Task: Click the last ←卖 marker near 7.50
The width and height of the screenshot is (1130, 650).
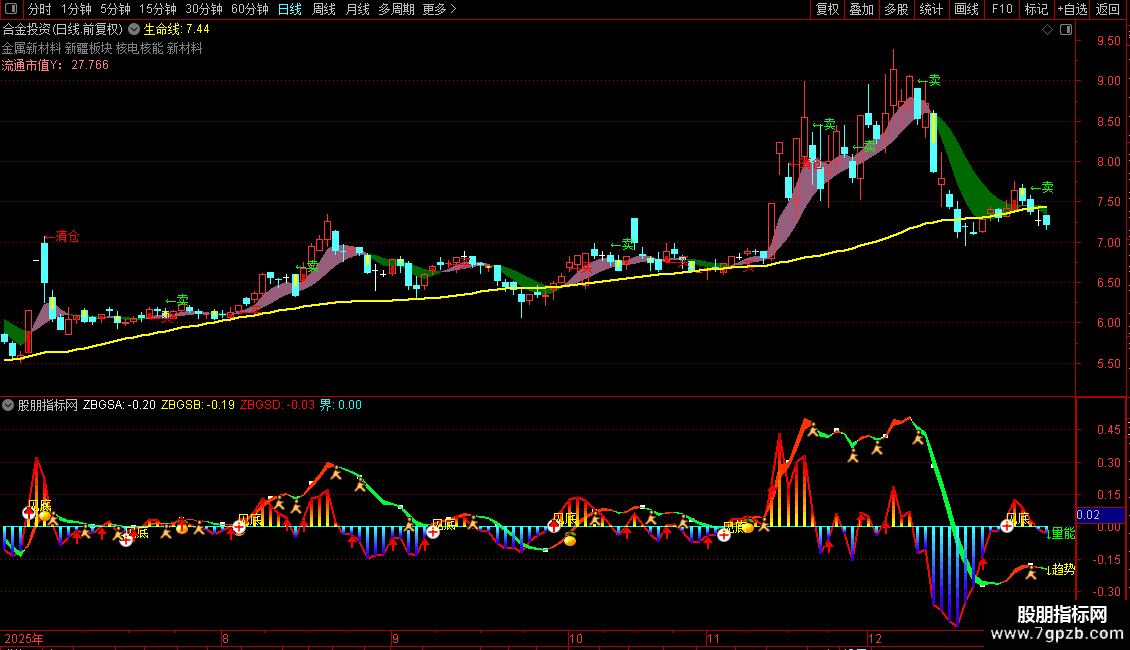Action: point(1042,187)
